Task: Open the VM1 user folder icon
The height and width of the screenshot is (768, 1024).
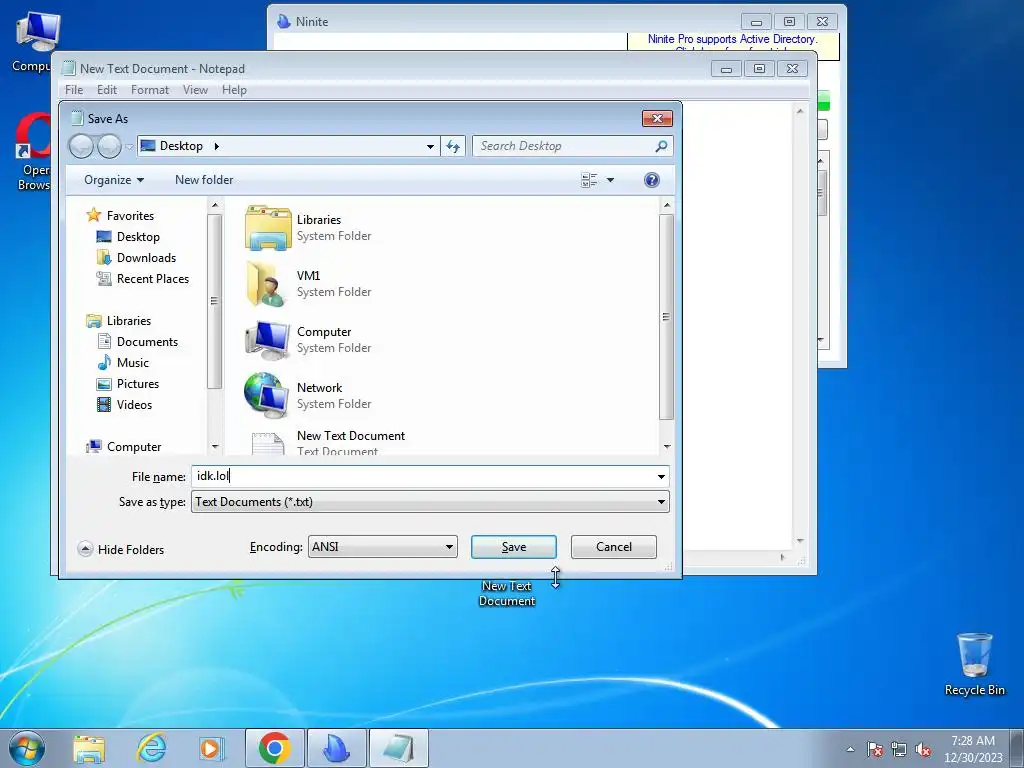Action: pyautogui.click(x=266, y=283)
